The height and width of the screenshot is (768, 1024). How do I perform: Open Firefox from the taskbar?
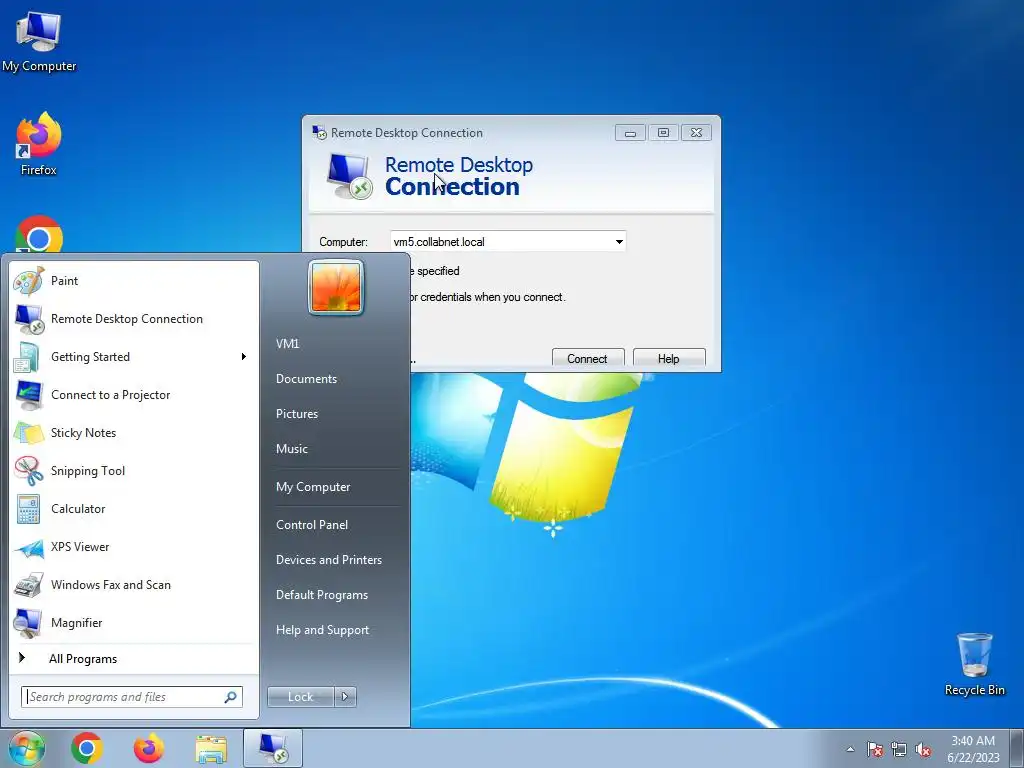(149, 748)
